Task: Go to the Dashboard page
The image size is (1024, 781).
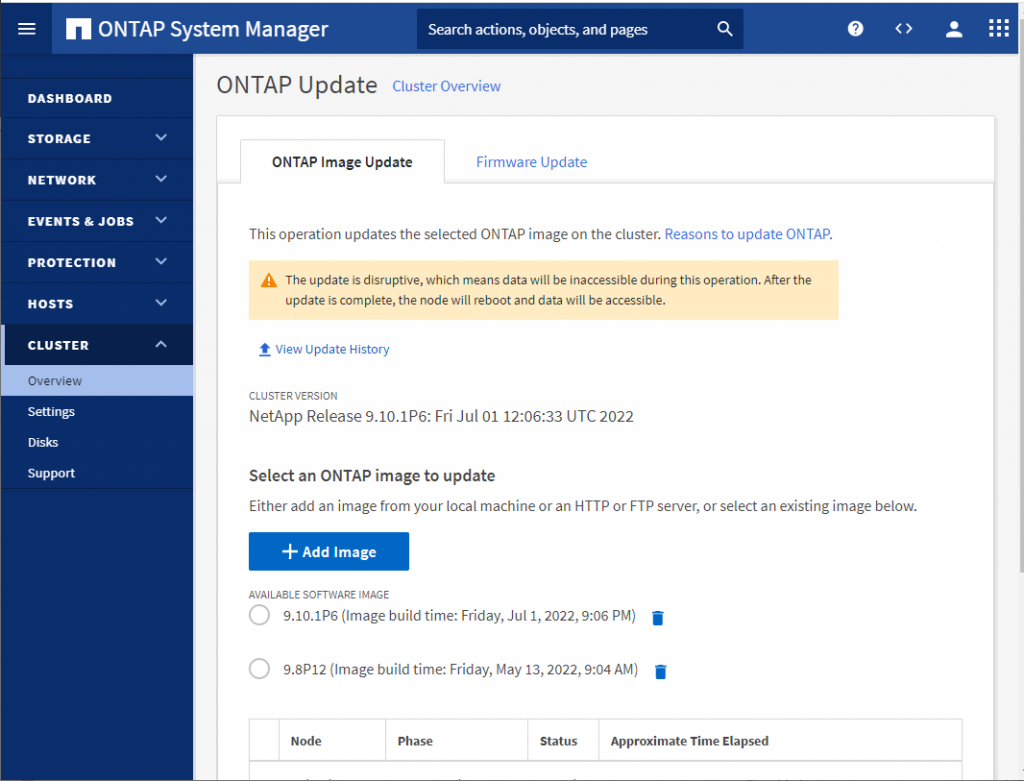Action: click(97, 98)
